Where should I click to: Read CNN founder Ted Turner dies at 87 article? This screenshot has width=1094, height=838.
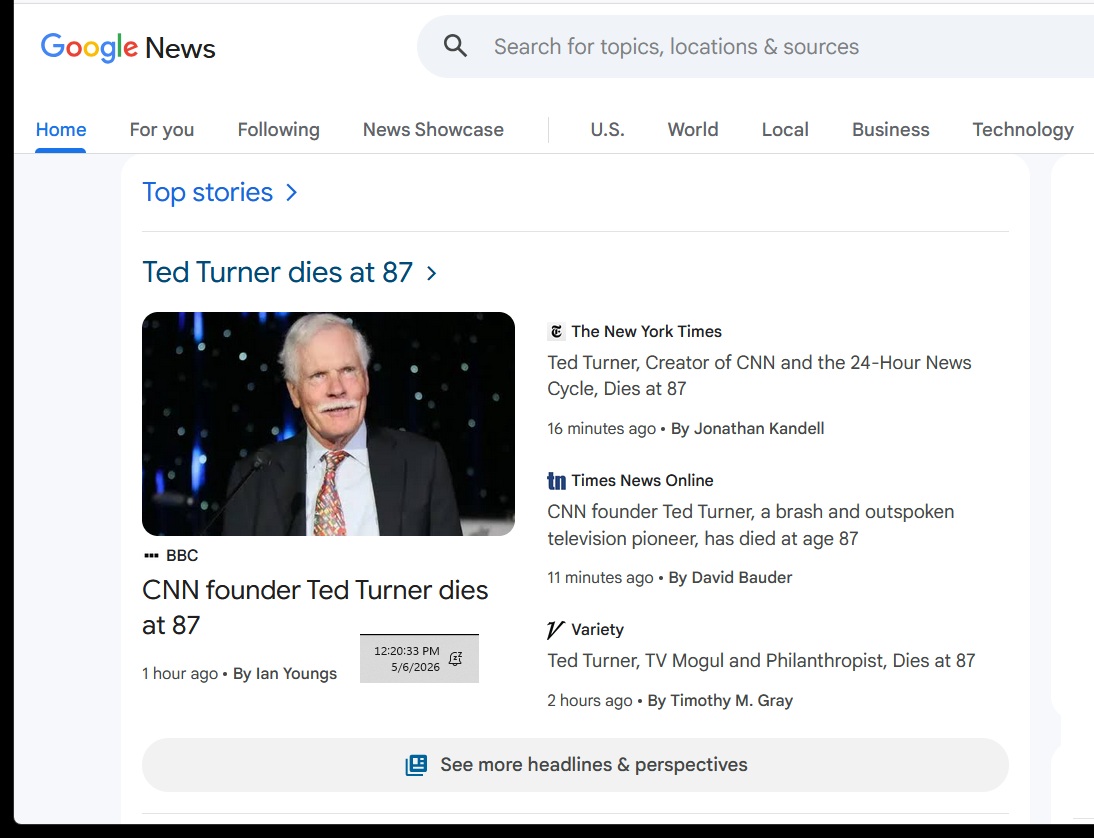(315, 607)
